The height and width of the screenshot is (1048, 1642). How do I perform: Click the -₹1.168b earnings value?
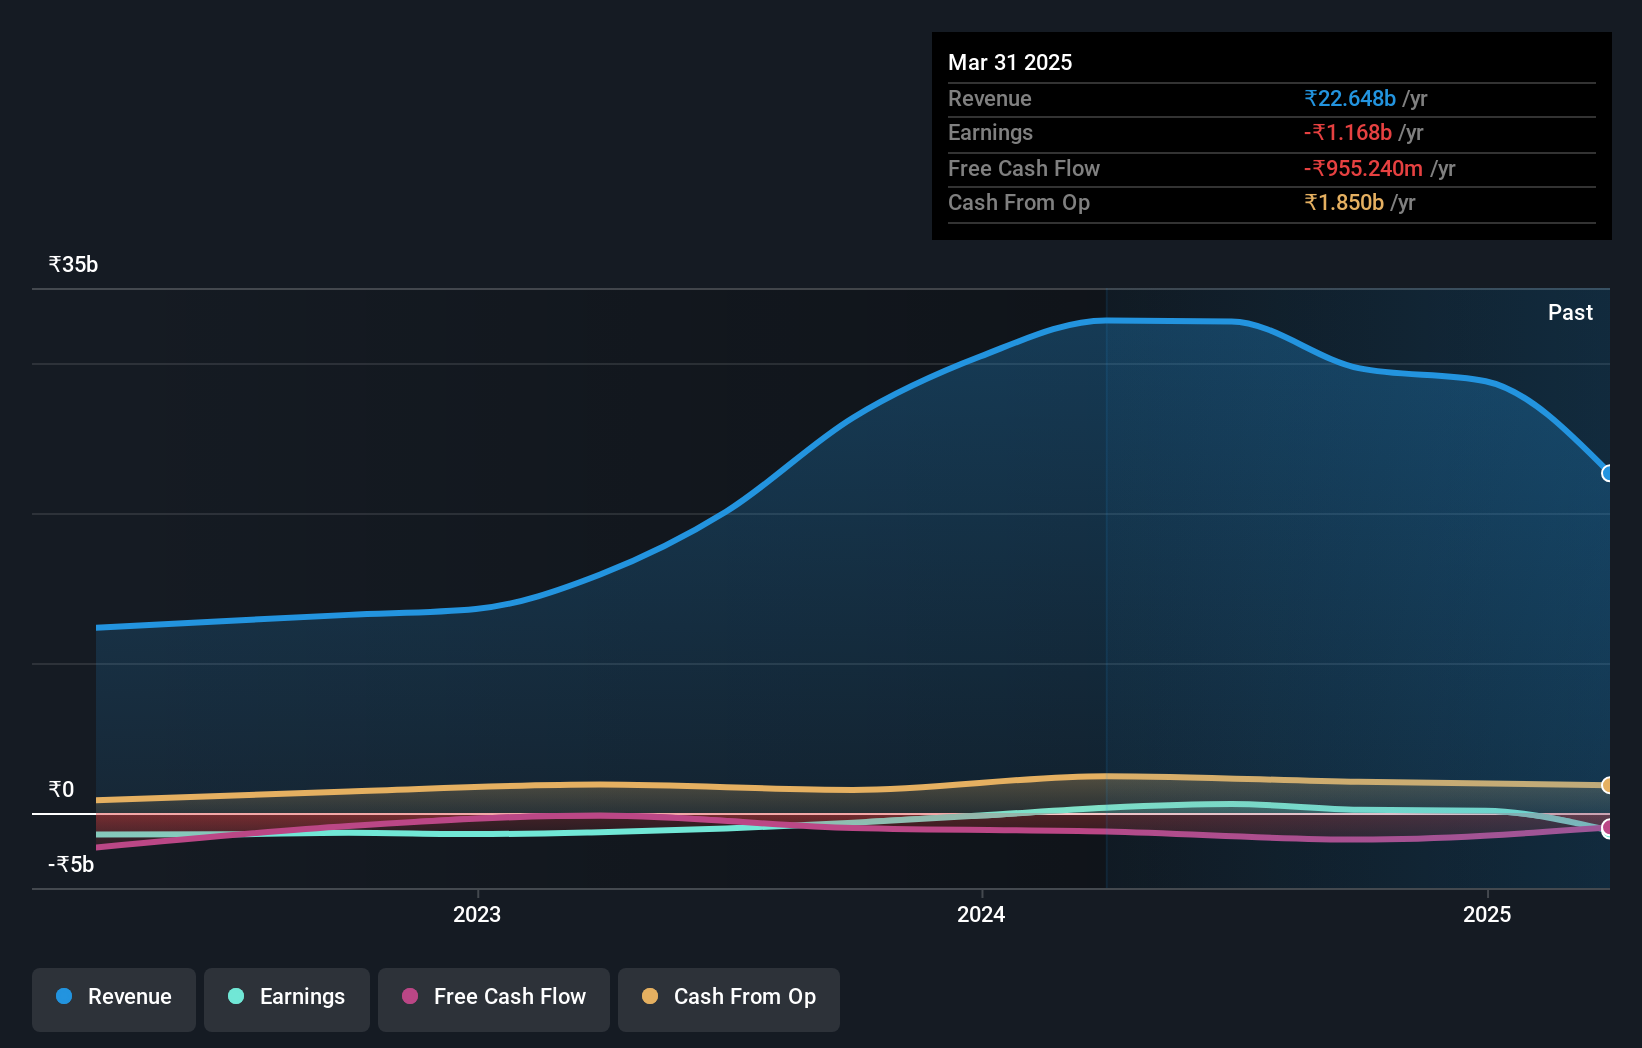tap(1348, 132)
